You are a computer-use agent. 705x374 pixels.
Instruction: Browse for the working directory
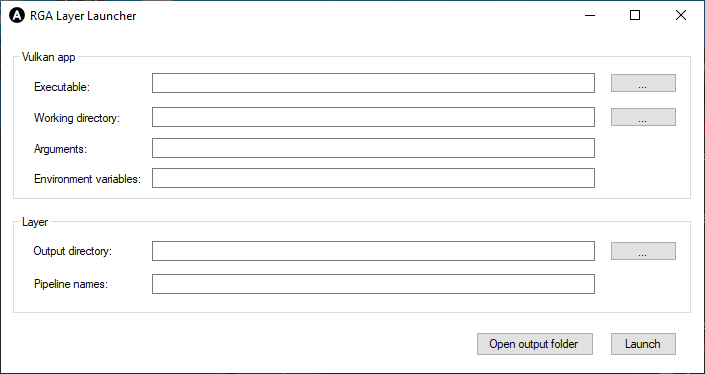(643, 117)
